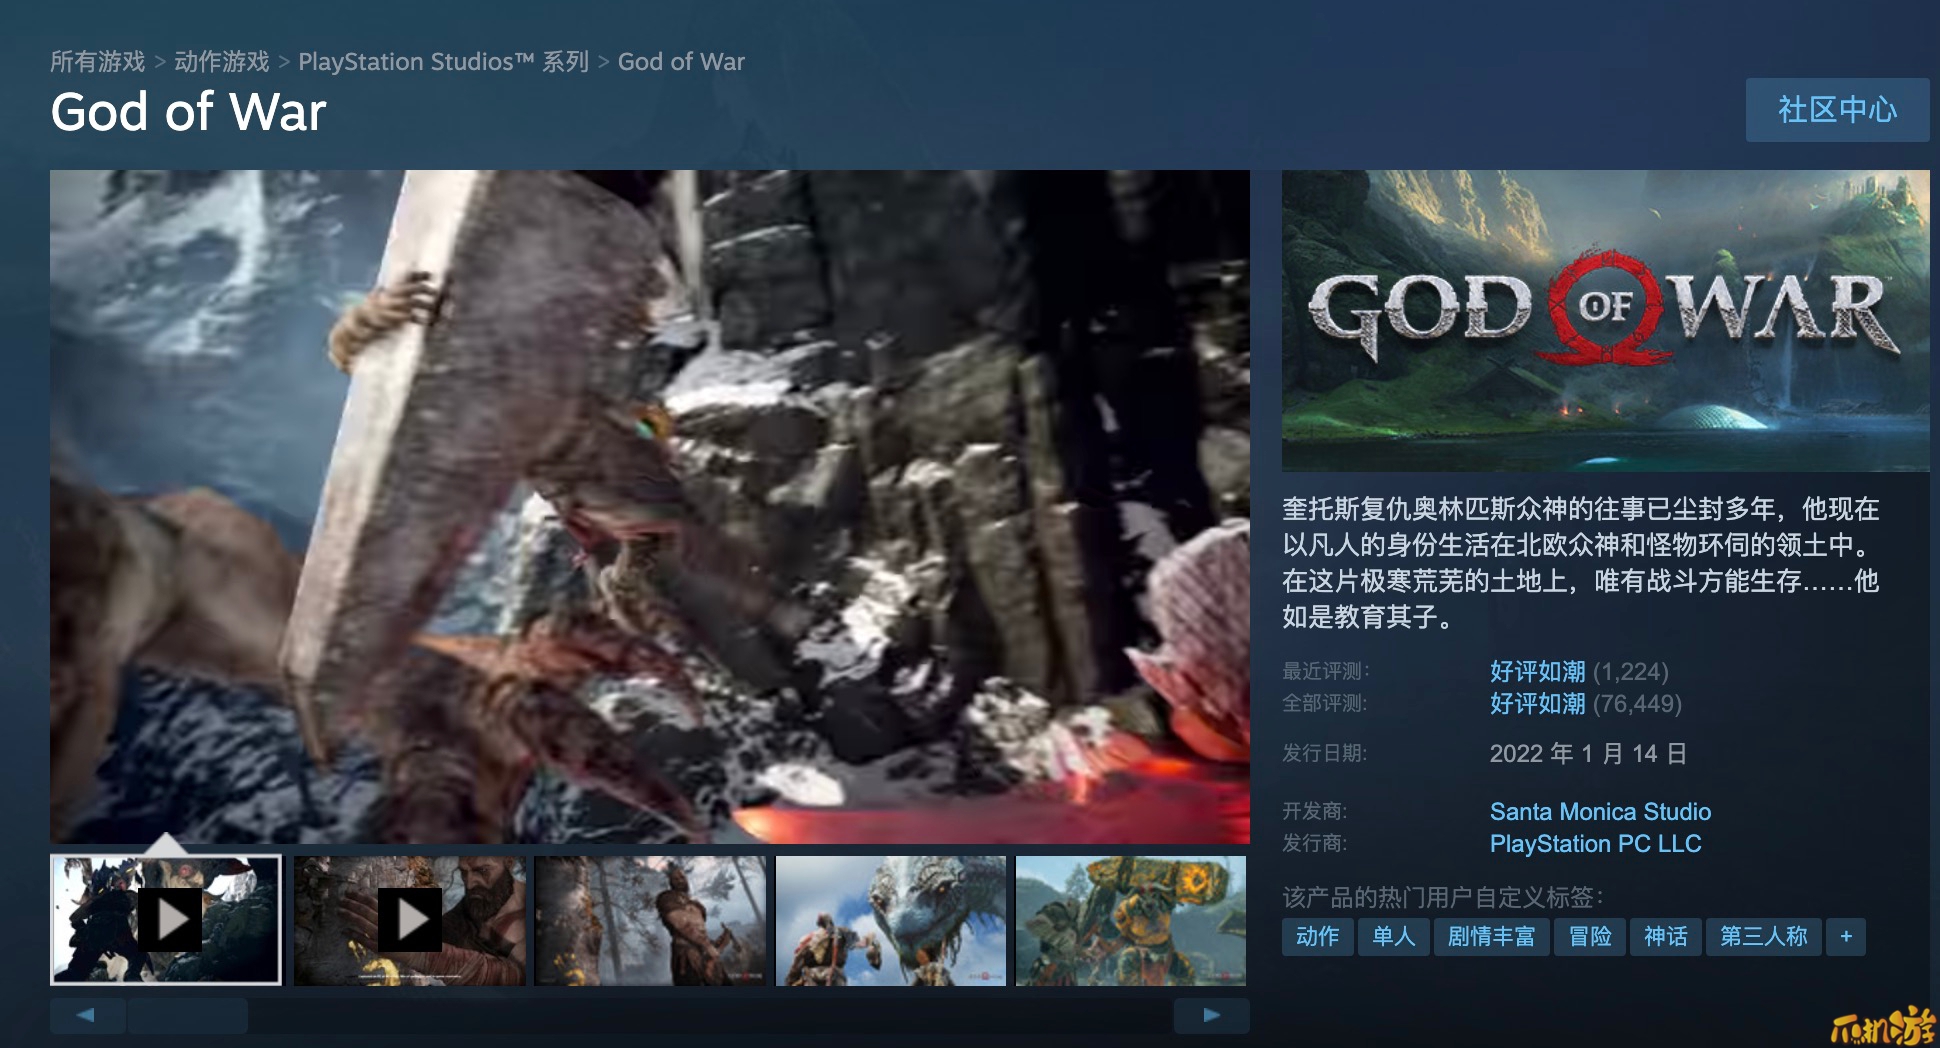Play the first trailer video thumbnail
This screenshot has height=1048, width=1940.
(167, 920)
